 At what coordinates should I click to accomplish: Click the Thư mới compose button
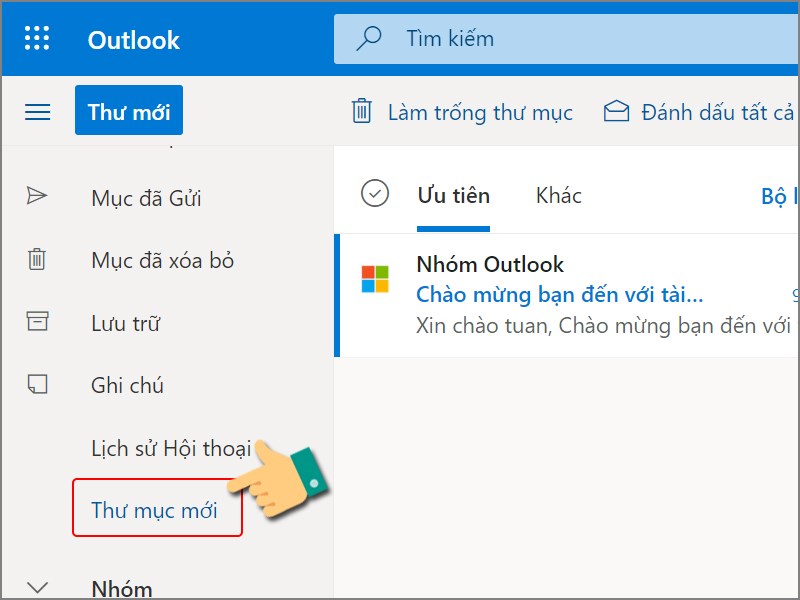[129, 111]
